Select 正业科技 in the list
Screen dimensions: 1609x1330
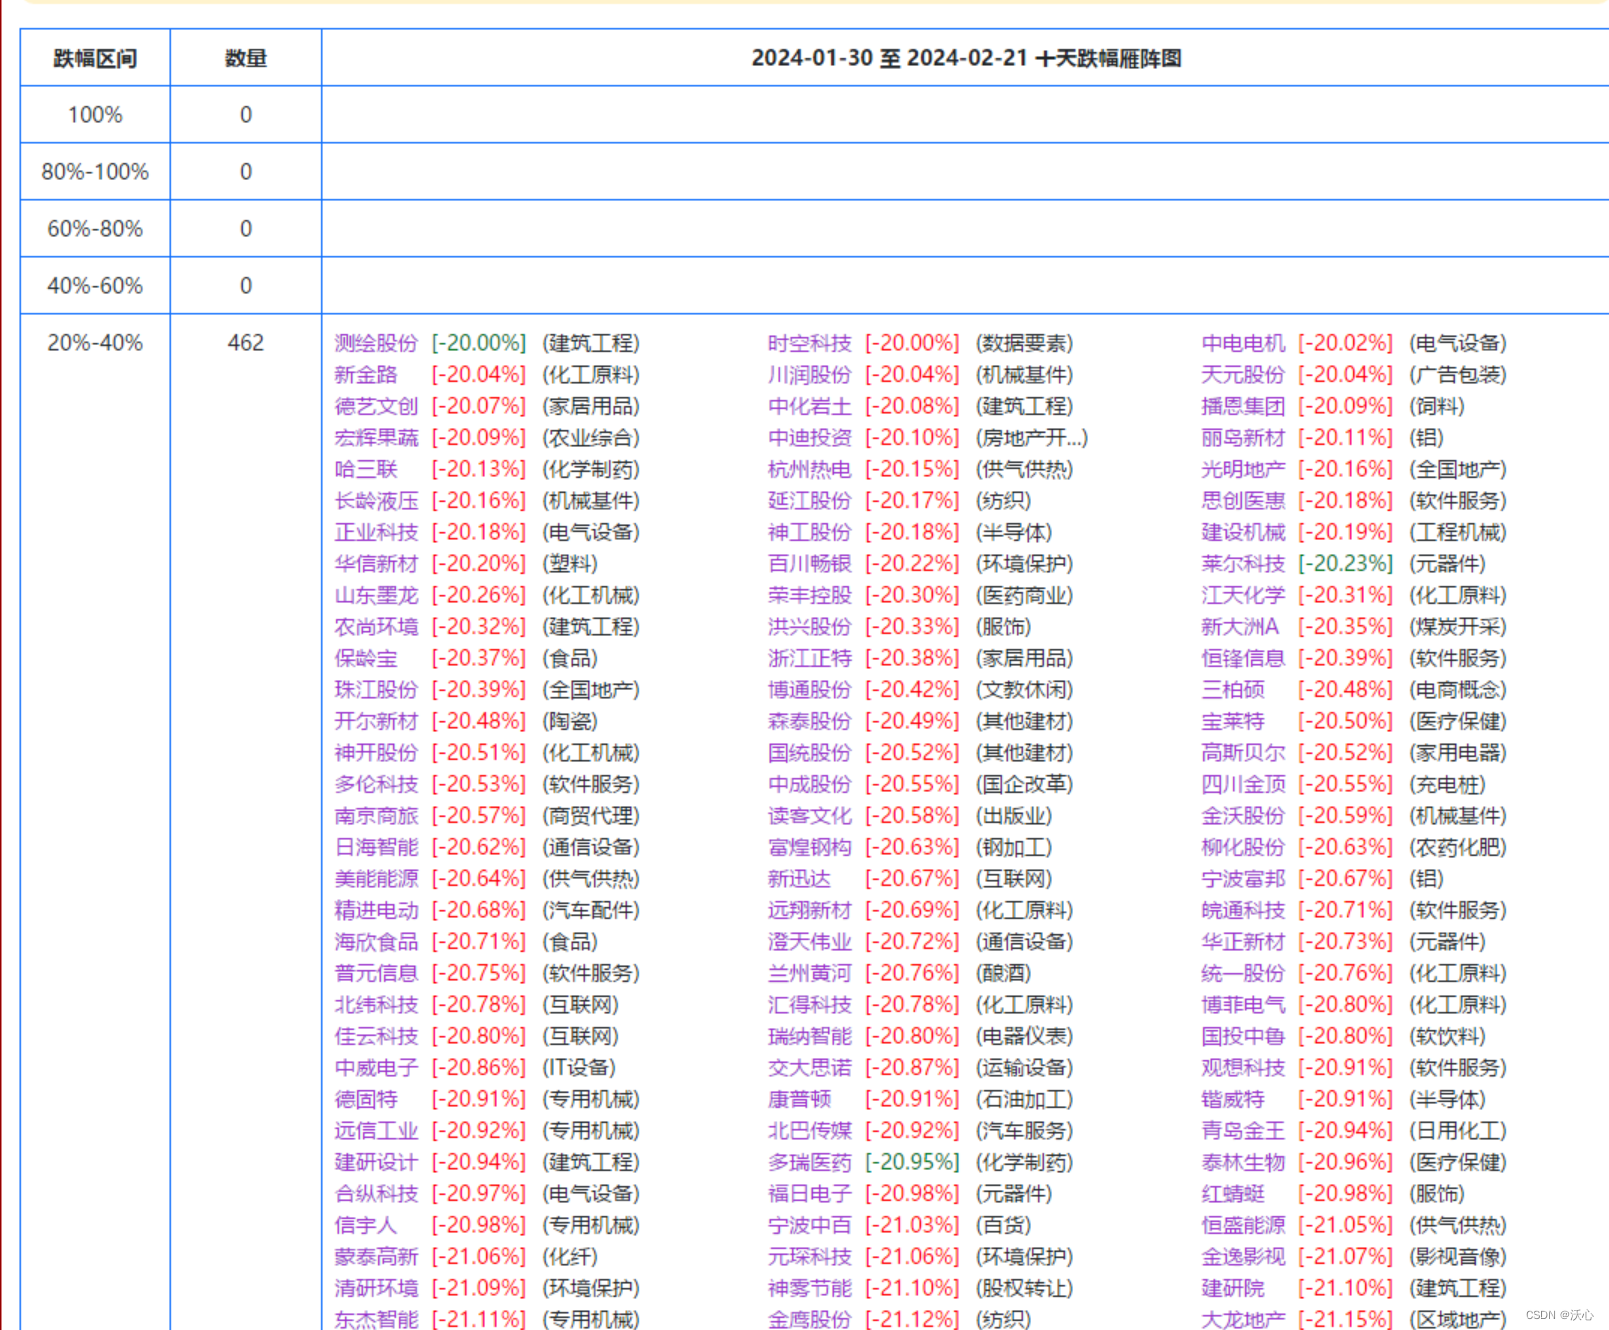point(376,532)
